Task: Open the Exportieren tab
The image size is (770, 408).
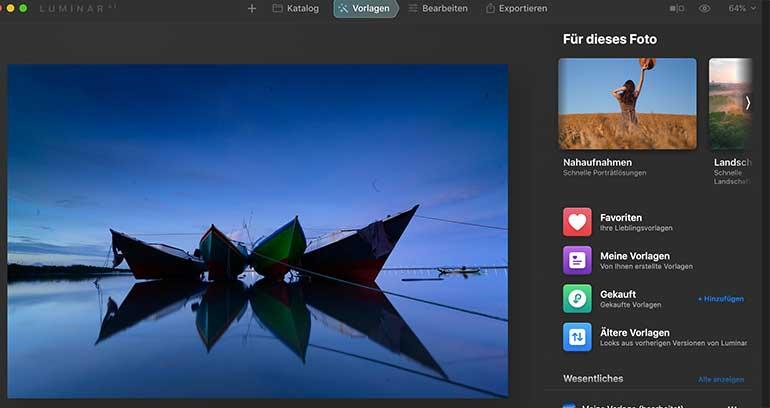Action: (x=516, y=8)
